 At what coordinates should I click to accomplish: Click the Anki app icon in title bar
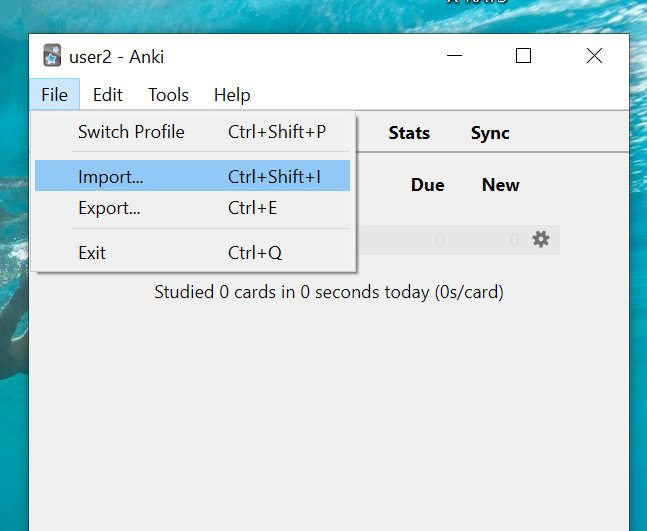pos(52,56)
